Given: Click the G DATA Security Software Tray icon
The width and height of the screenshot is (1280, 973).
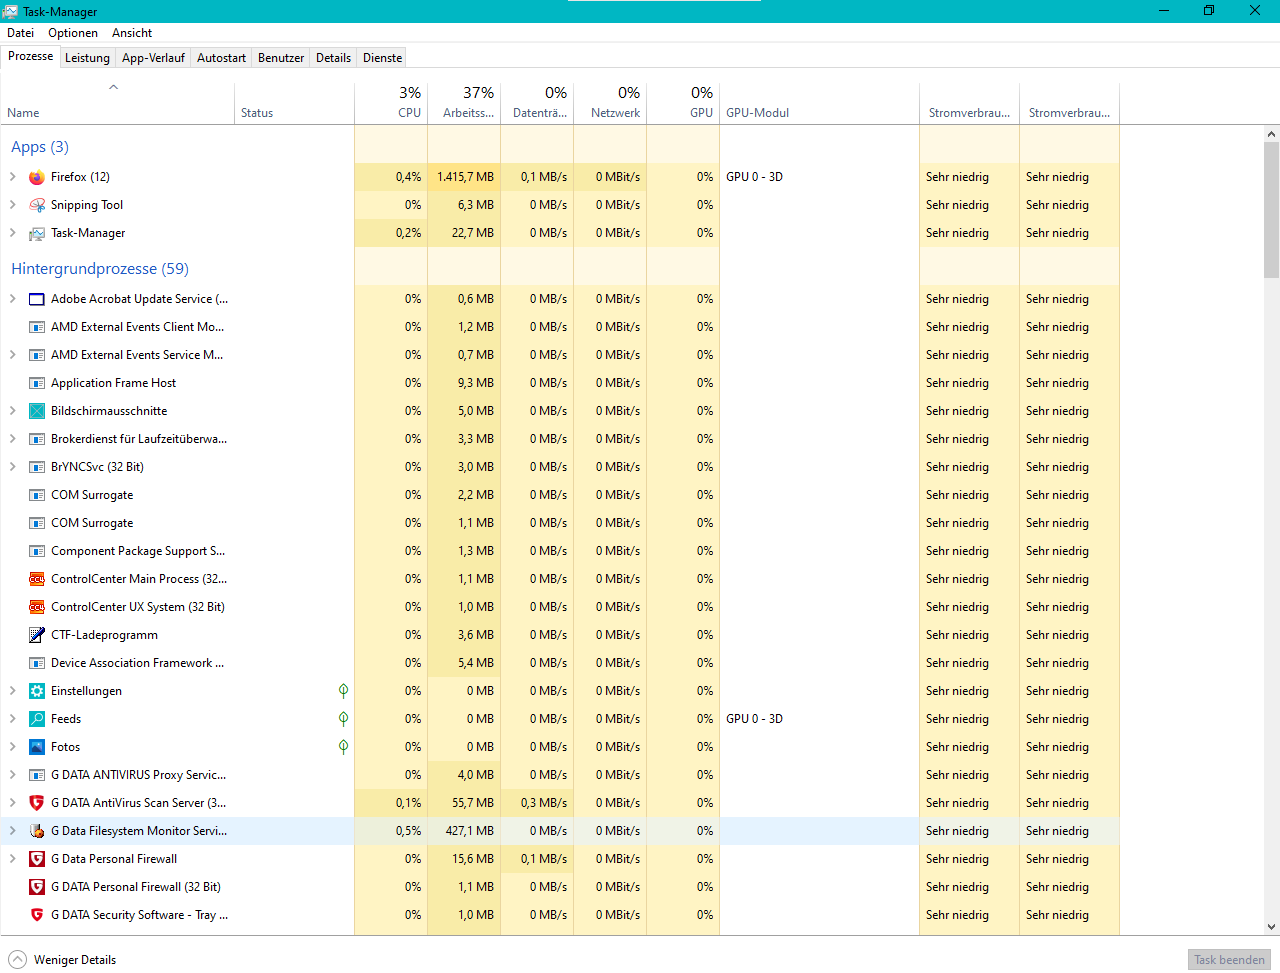Looking at the screenshot, I should pos(37,915).
